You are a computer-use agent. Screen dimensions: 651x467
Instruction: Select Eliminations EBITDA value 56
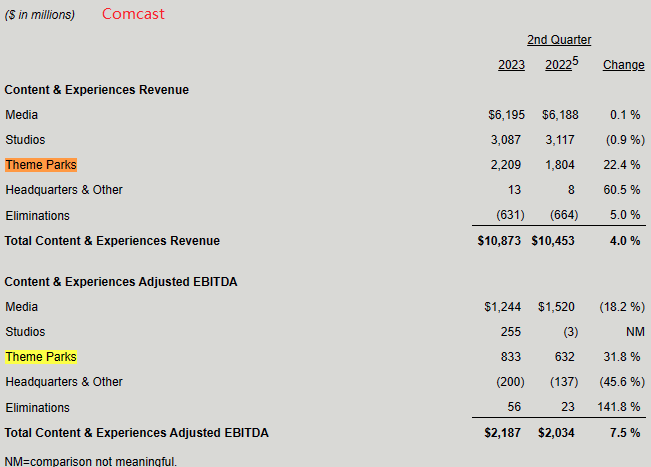click(x=514, y=407)
